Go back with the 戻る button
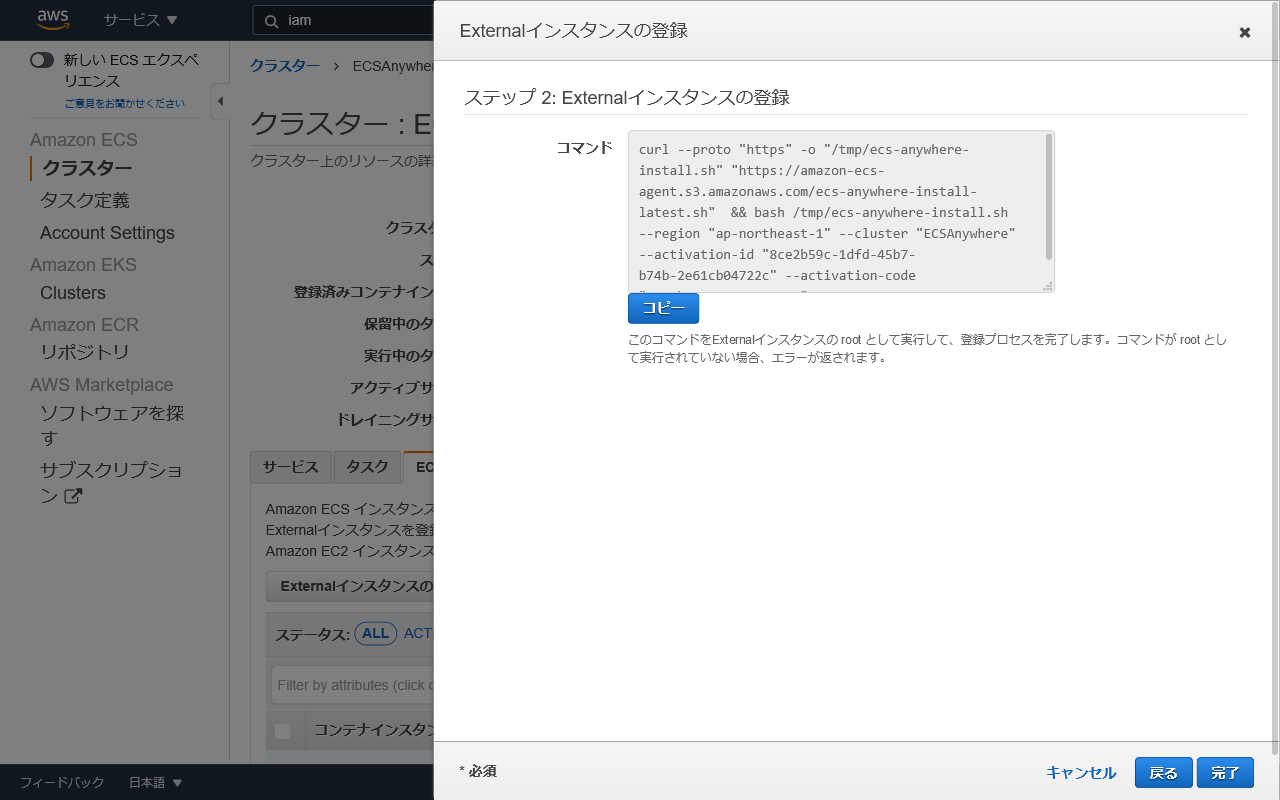The width and height of the screenshot is (1280, 800). point(1163,772)
